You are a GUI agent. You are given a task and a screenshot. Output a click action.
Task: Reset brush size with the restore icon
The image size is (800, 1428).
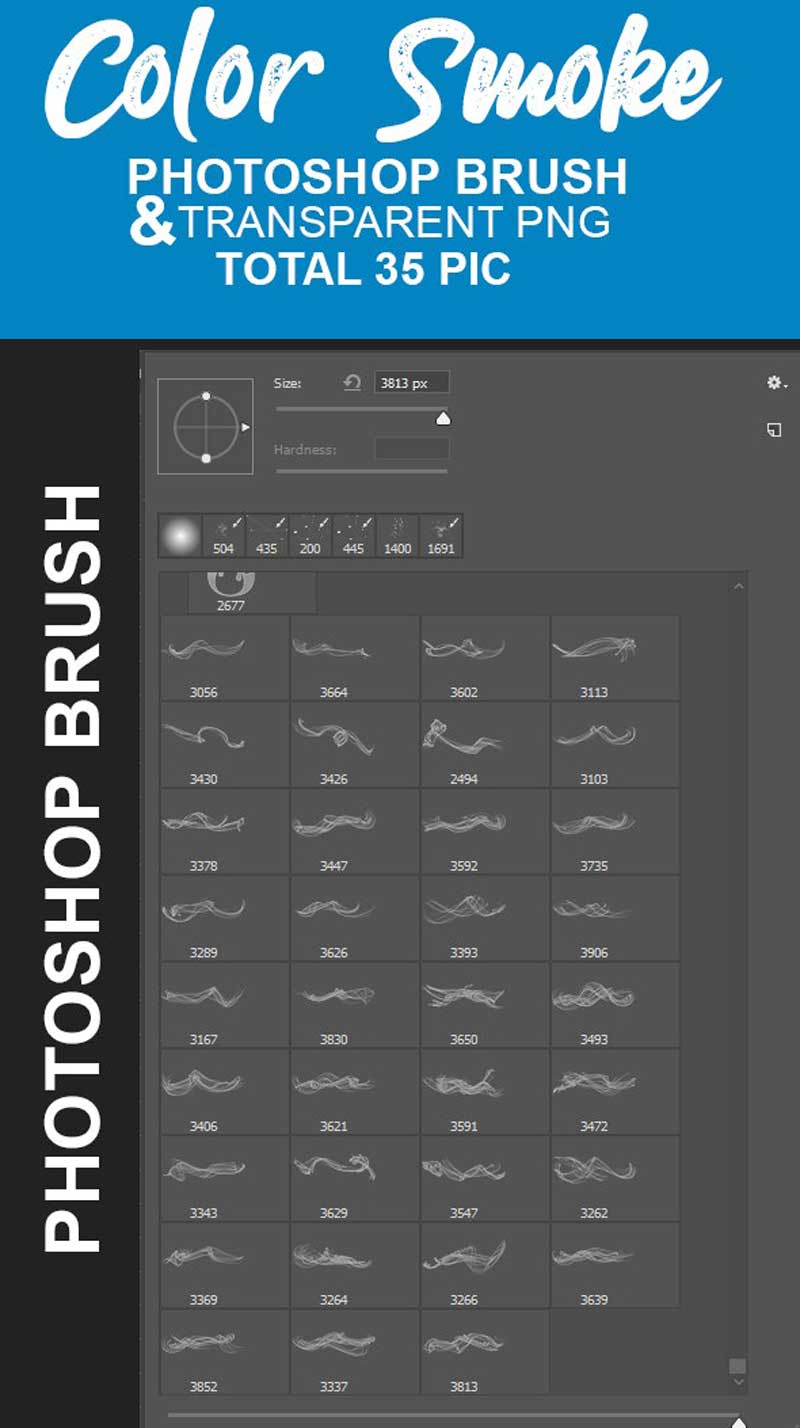(352, 383)
